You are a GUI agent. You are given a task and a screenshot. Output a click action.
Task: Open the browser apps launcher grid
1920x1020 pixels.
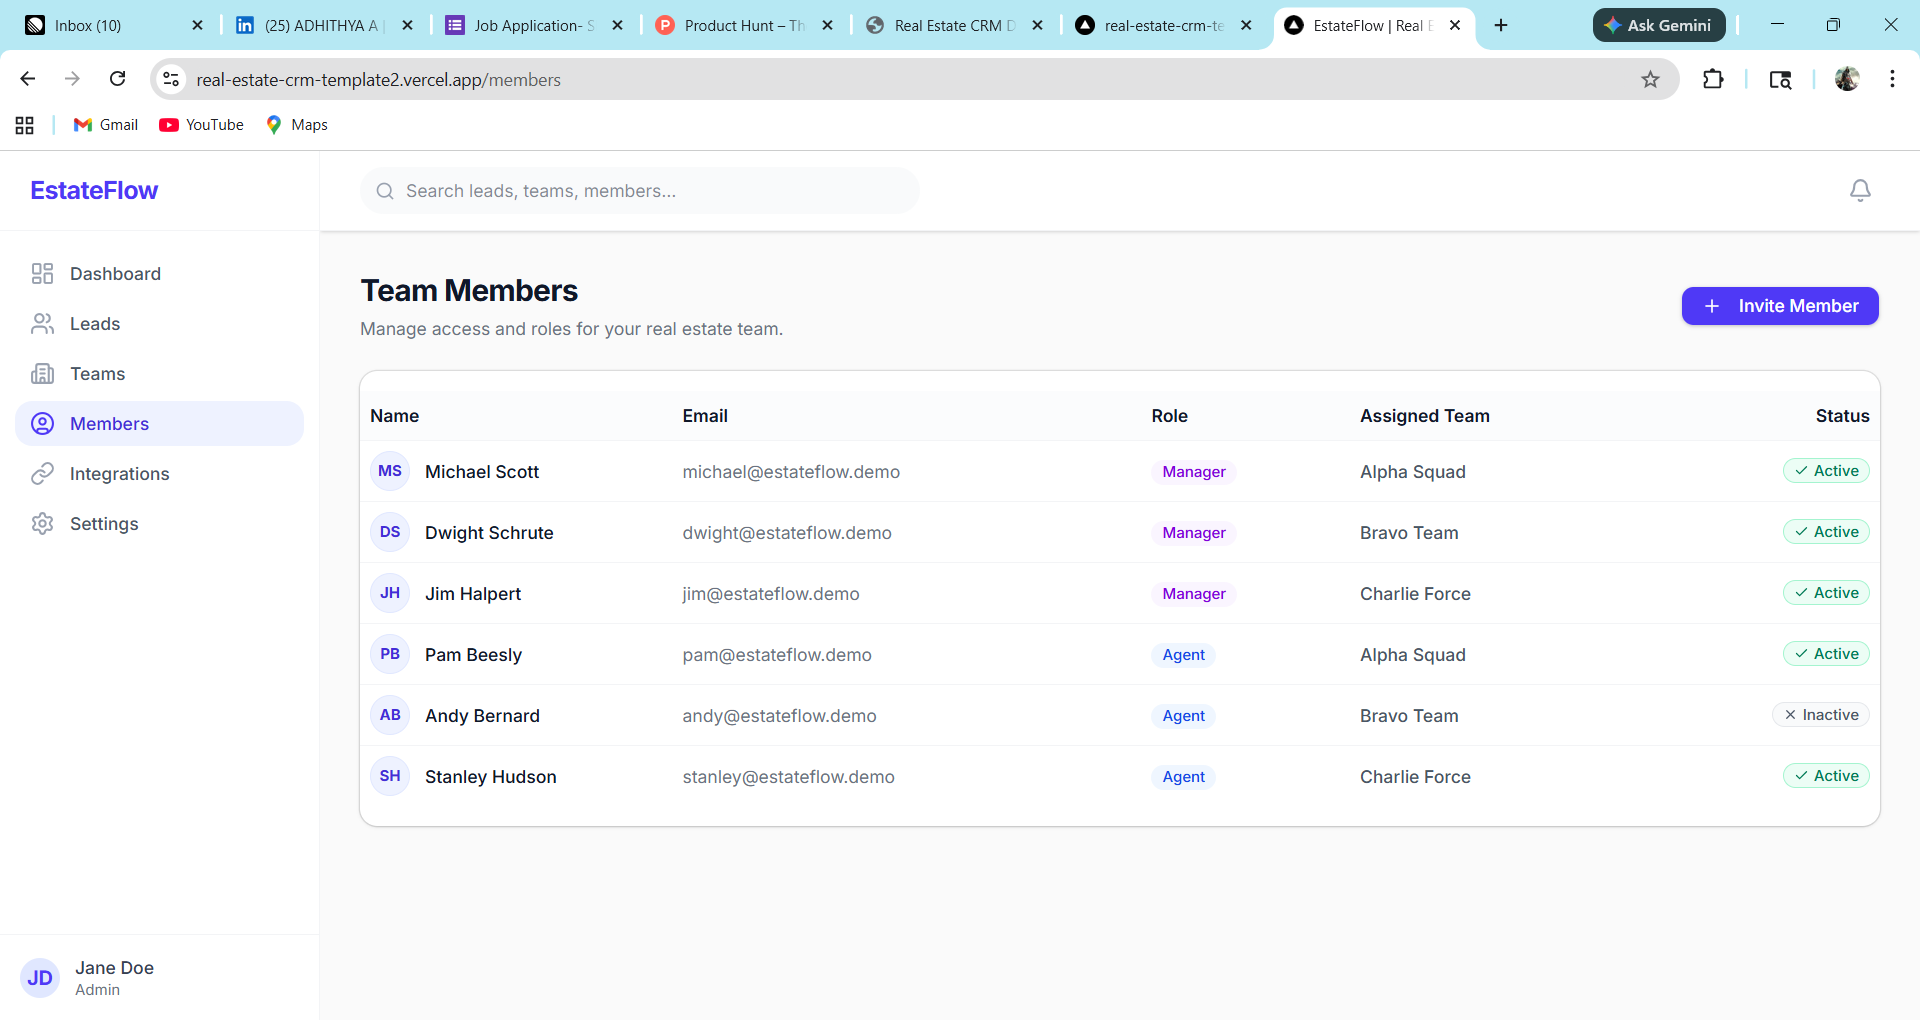(x=24, y=124)
